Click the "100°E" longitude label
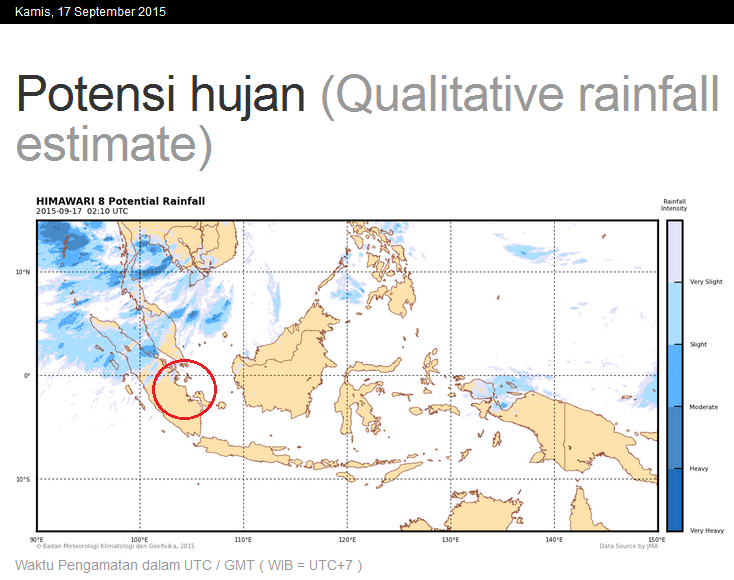The width and height of the screenshot is (734, 580). [x=139, y=540]
